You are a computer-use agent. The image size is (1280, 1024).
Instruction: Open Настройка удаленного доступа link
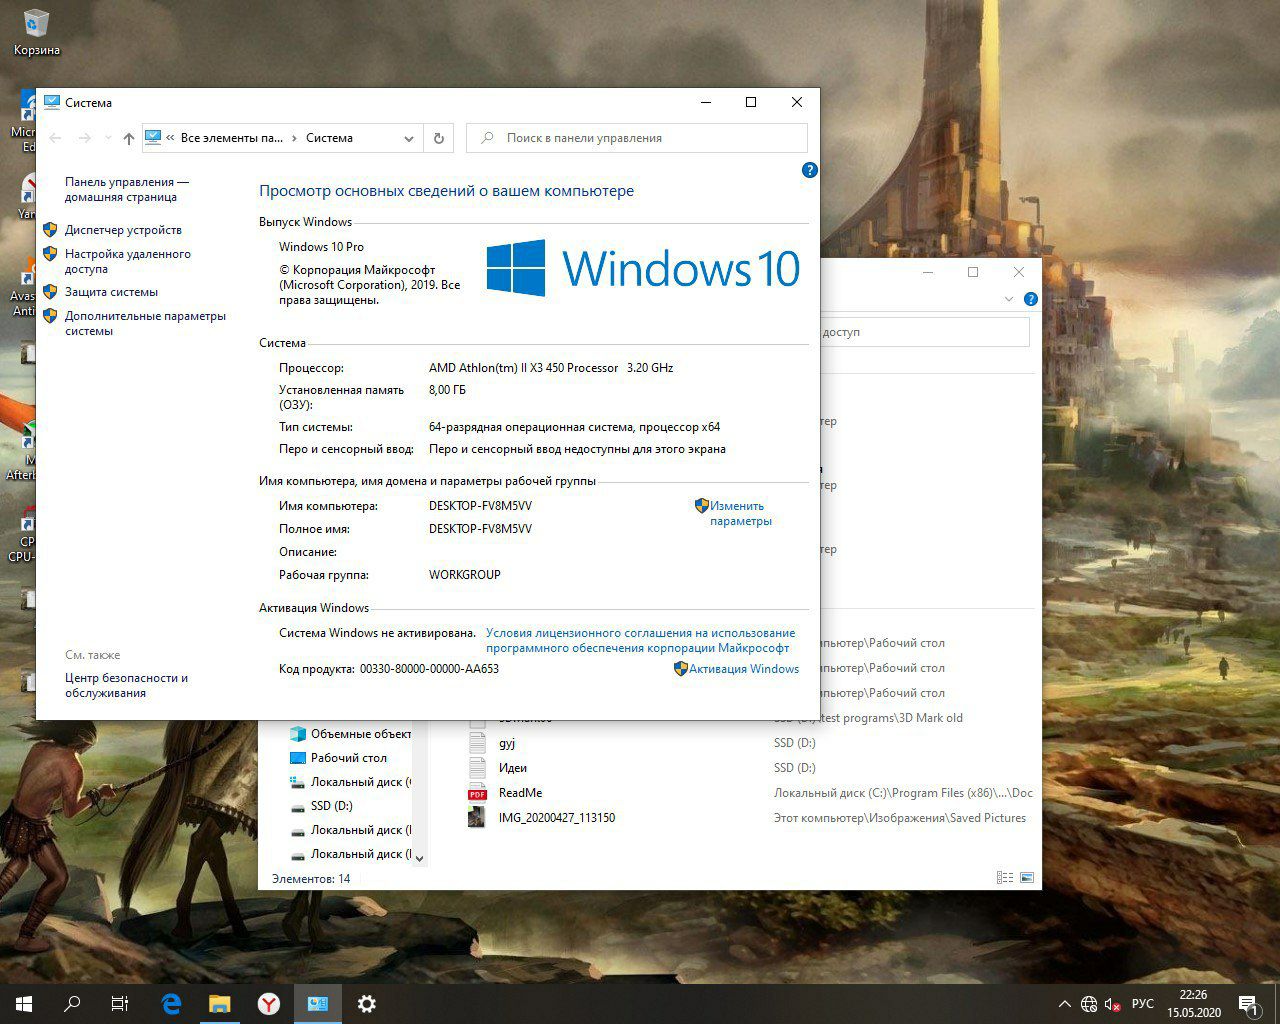[x=128, y=261]
